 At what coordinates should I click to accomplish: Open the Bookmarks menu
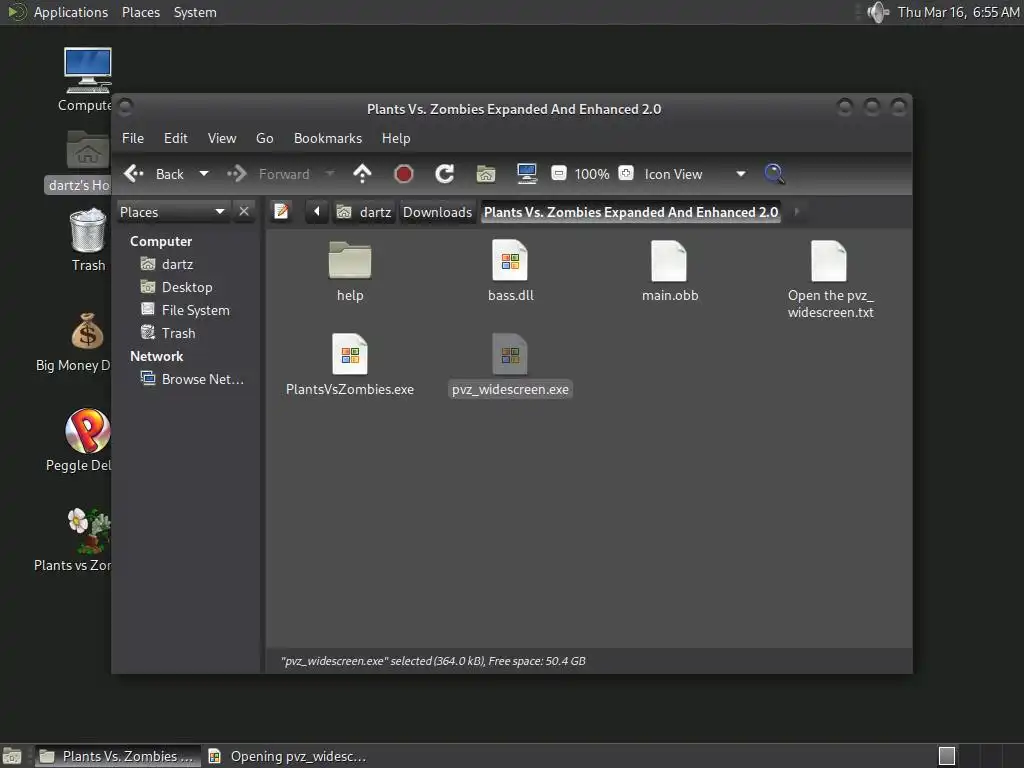tap(328, 138)
